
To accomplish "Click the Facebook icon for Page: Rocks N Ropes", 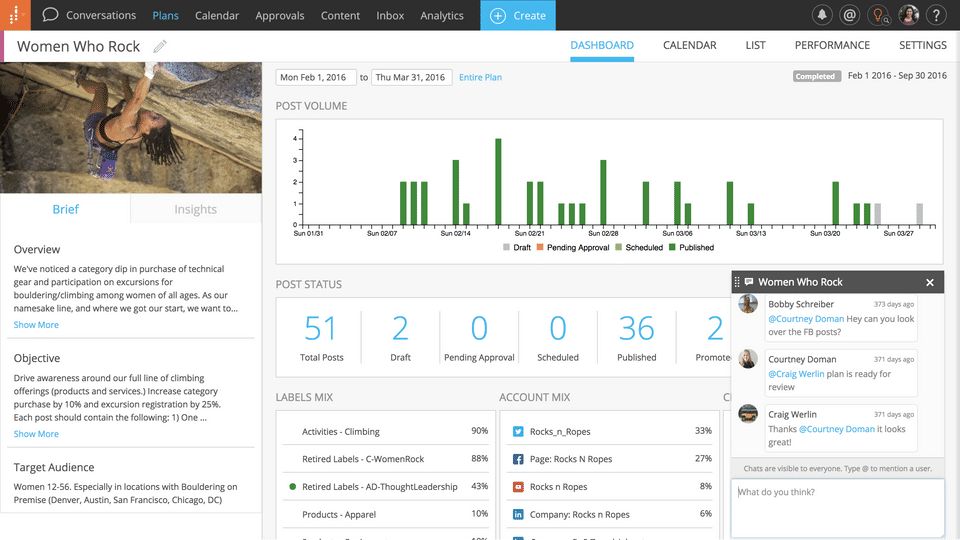I will click(518, 459).
